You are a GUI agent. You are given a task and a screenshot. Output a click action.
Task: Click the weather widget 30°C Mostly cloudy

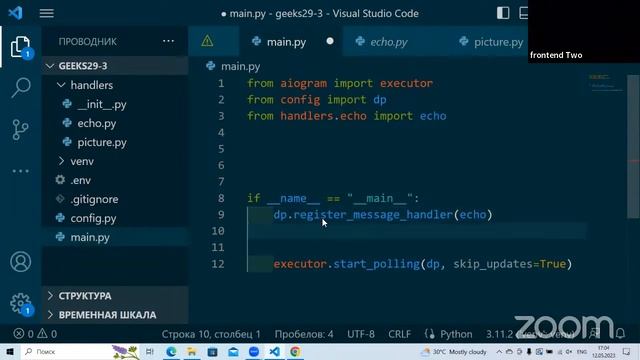pos(454,351)
